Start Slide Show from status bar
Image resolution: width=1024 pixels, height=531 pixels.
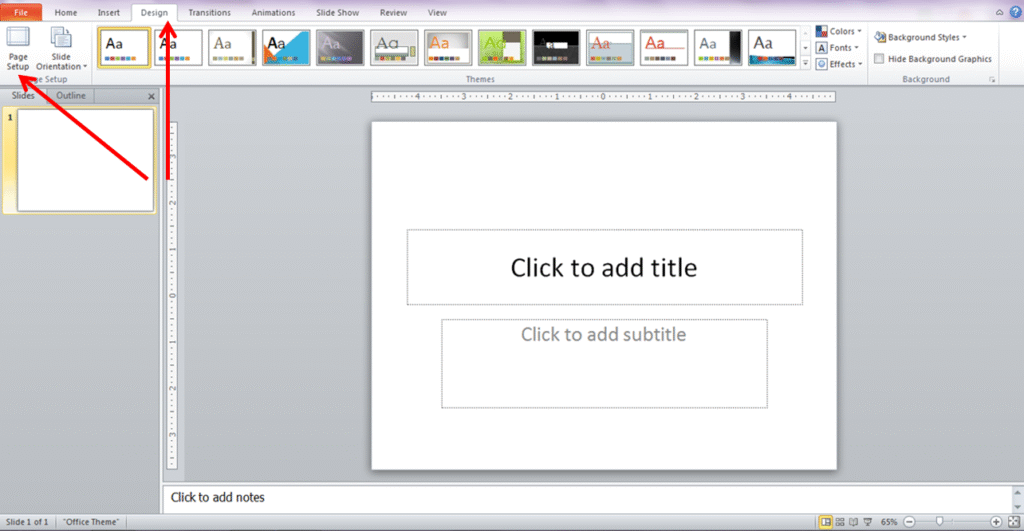click(x=867, y=522)
